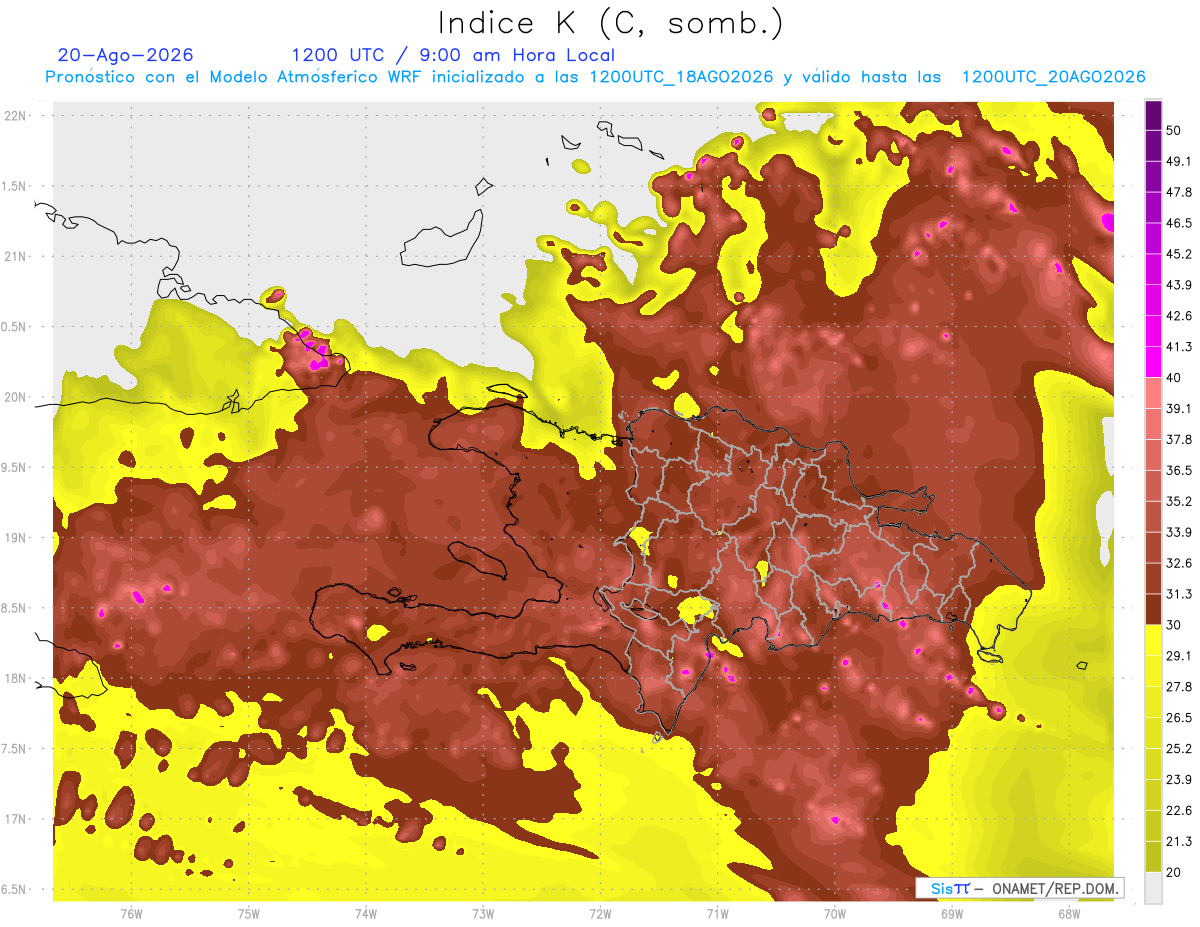Screen dimensions: 1200x927
Task: Click the '70W' longitude label
Action: point(835,913)
